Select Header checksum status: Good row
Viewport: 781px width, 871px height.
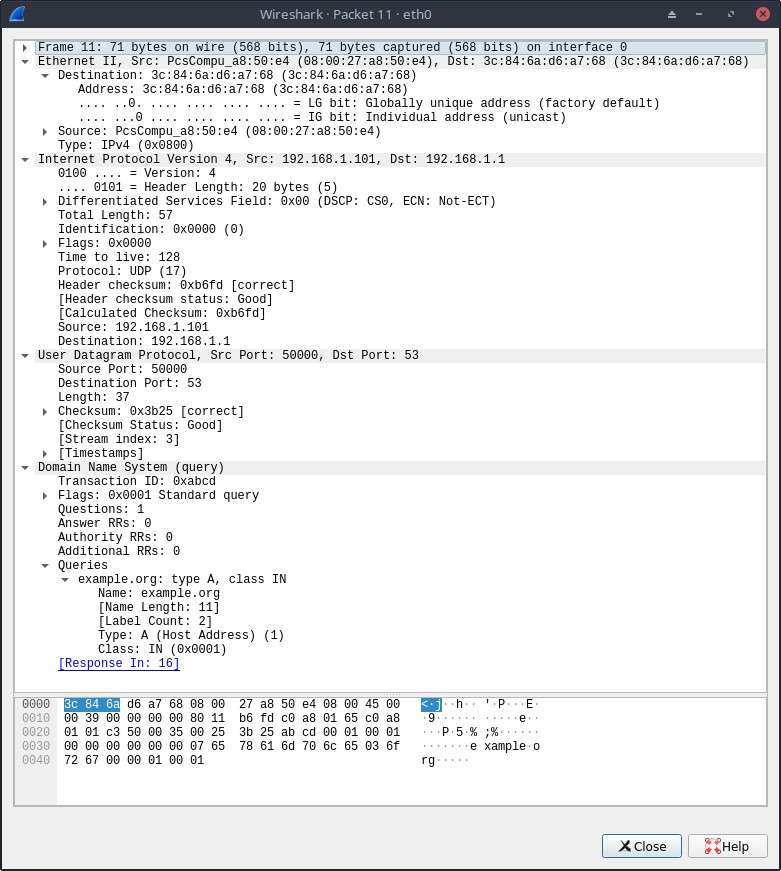click(x=166, y=299)
